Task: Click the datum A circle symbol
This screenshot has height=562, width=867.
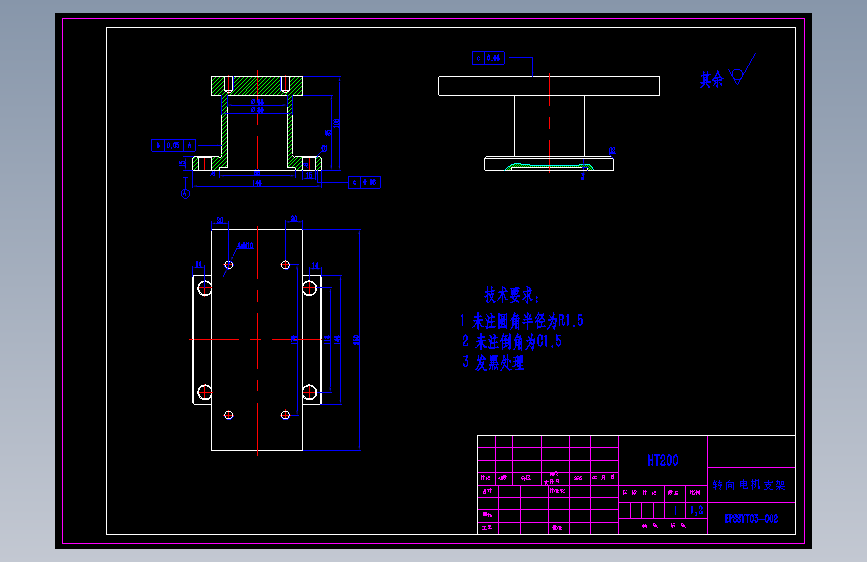Action: pos(186,194)
